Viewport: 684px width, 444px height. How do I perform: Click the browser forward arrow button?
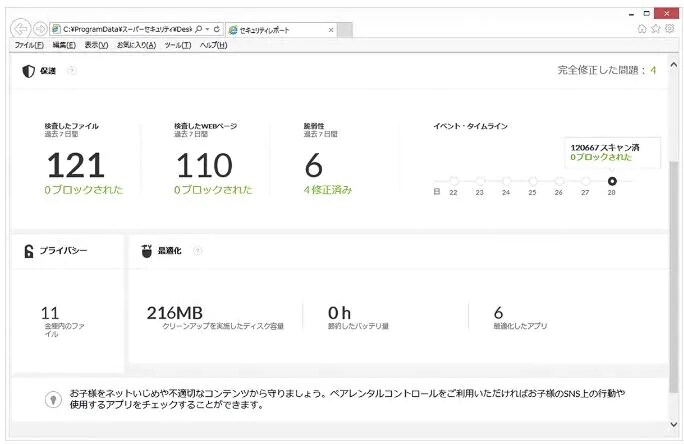tap(40, 29)
